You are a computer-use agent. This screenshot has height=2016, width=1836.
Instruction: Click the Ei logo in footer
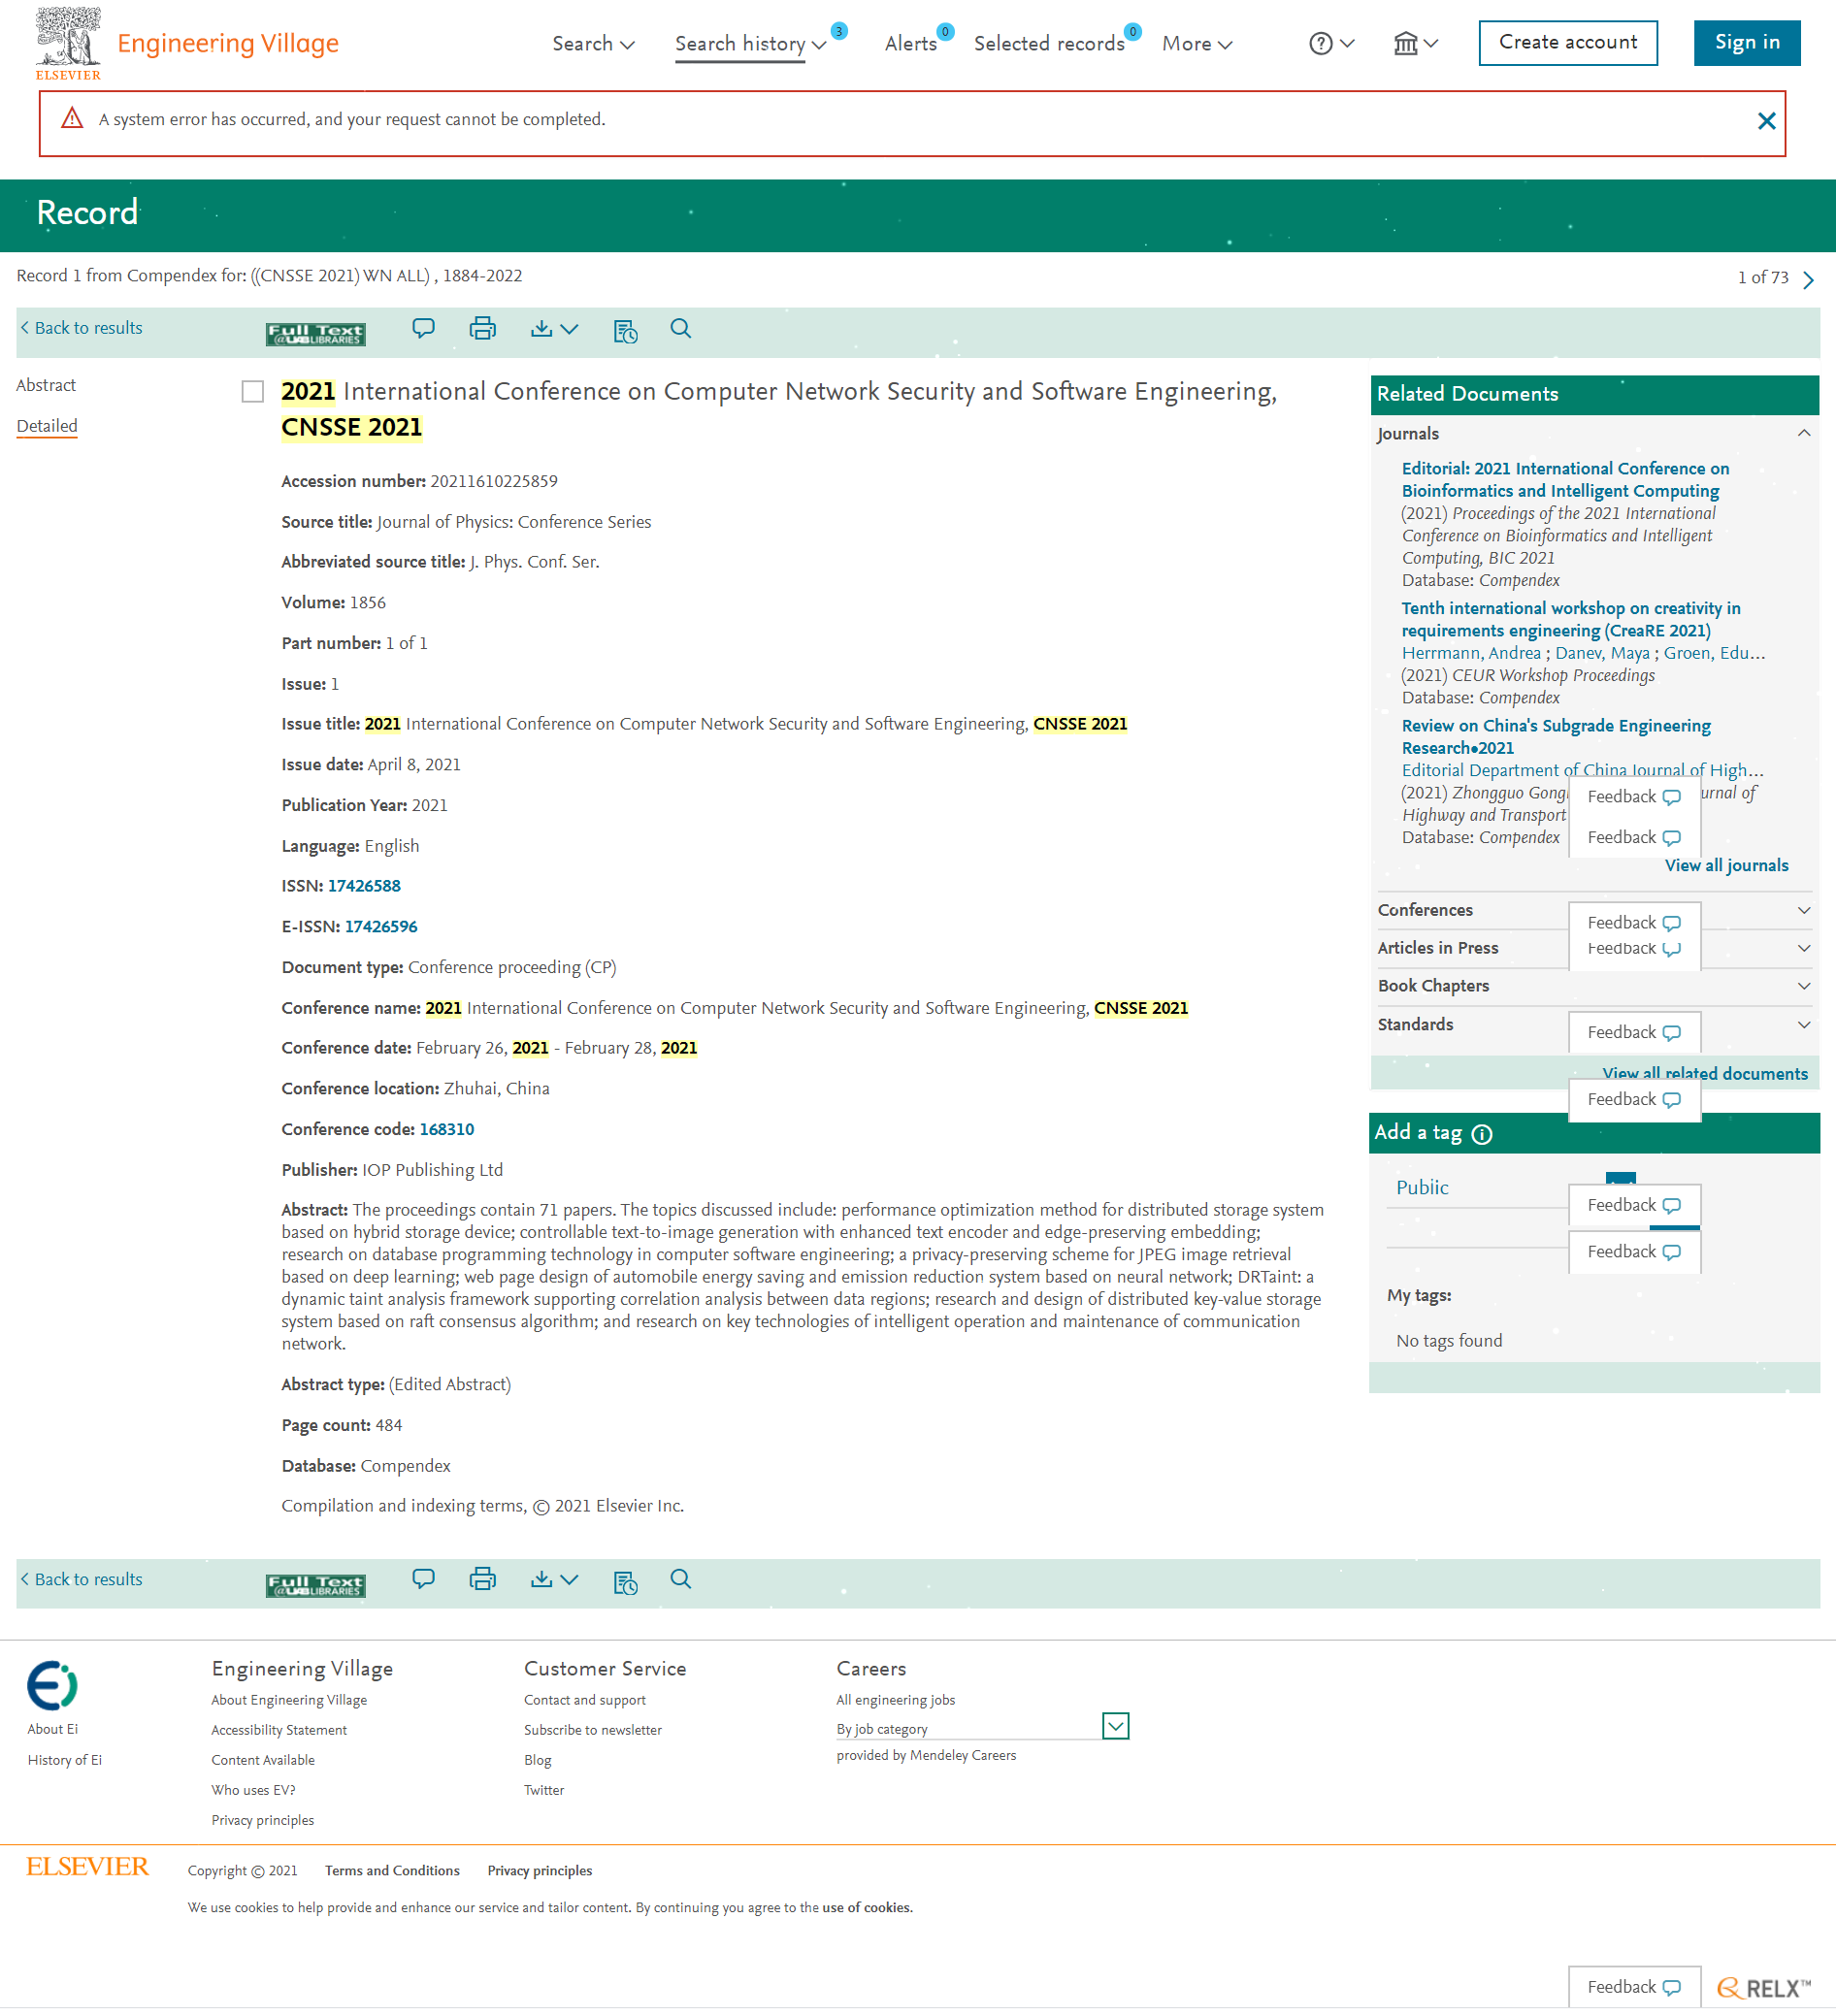52,1686
